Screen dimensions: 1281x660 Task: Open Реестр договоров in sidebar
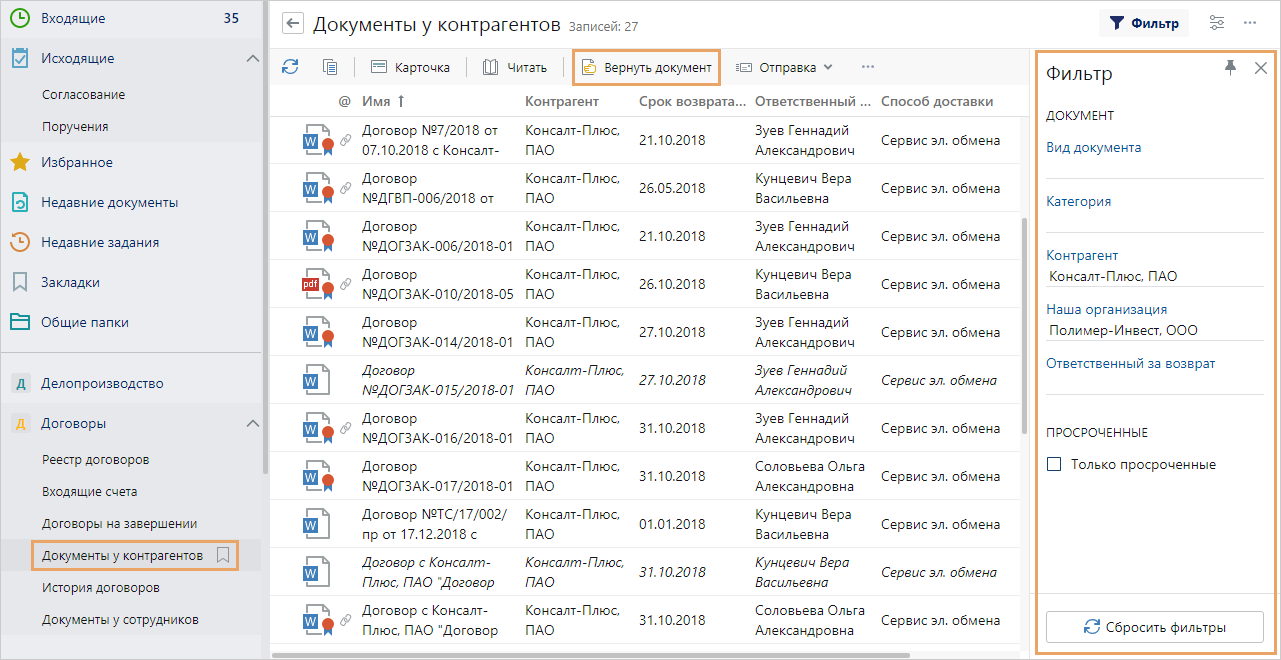click(96, 459)
